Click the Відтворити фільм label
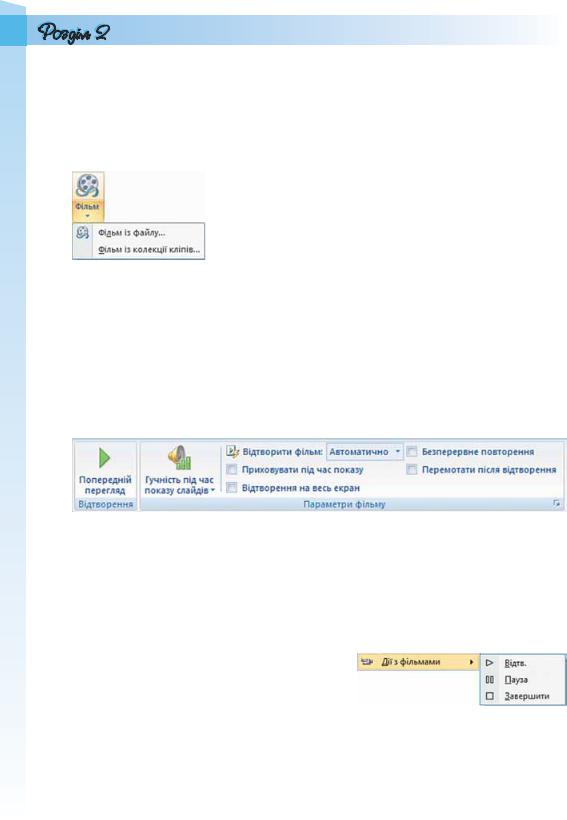567x820 pixels. [x=282, y=451]
